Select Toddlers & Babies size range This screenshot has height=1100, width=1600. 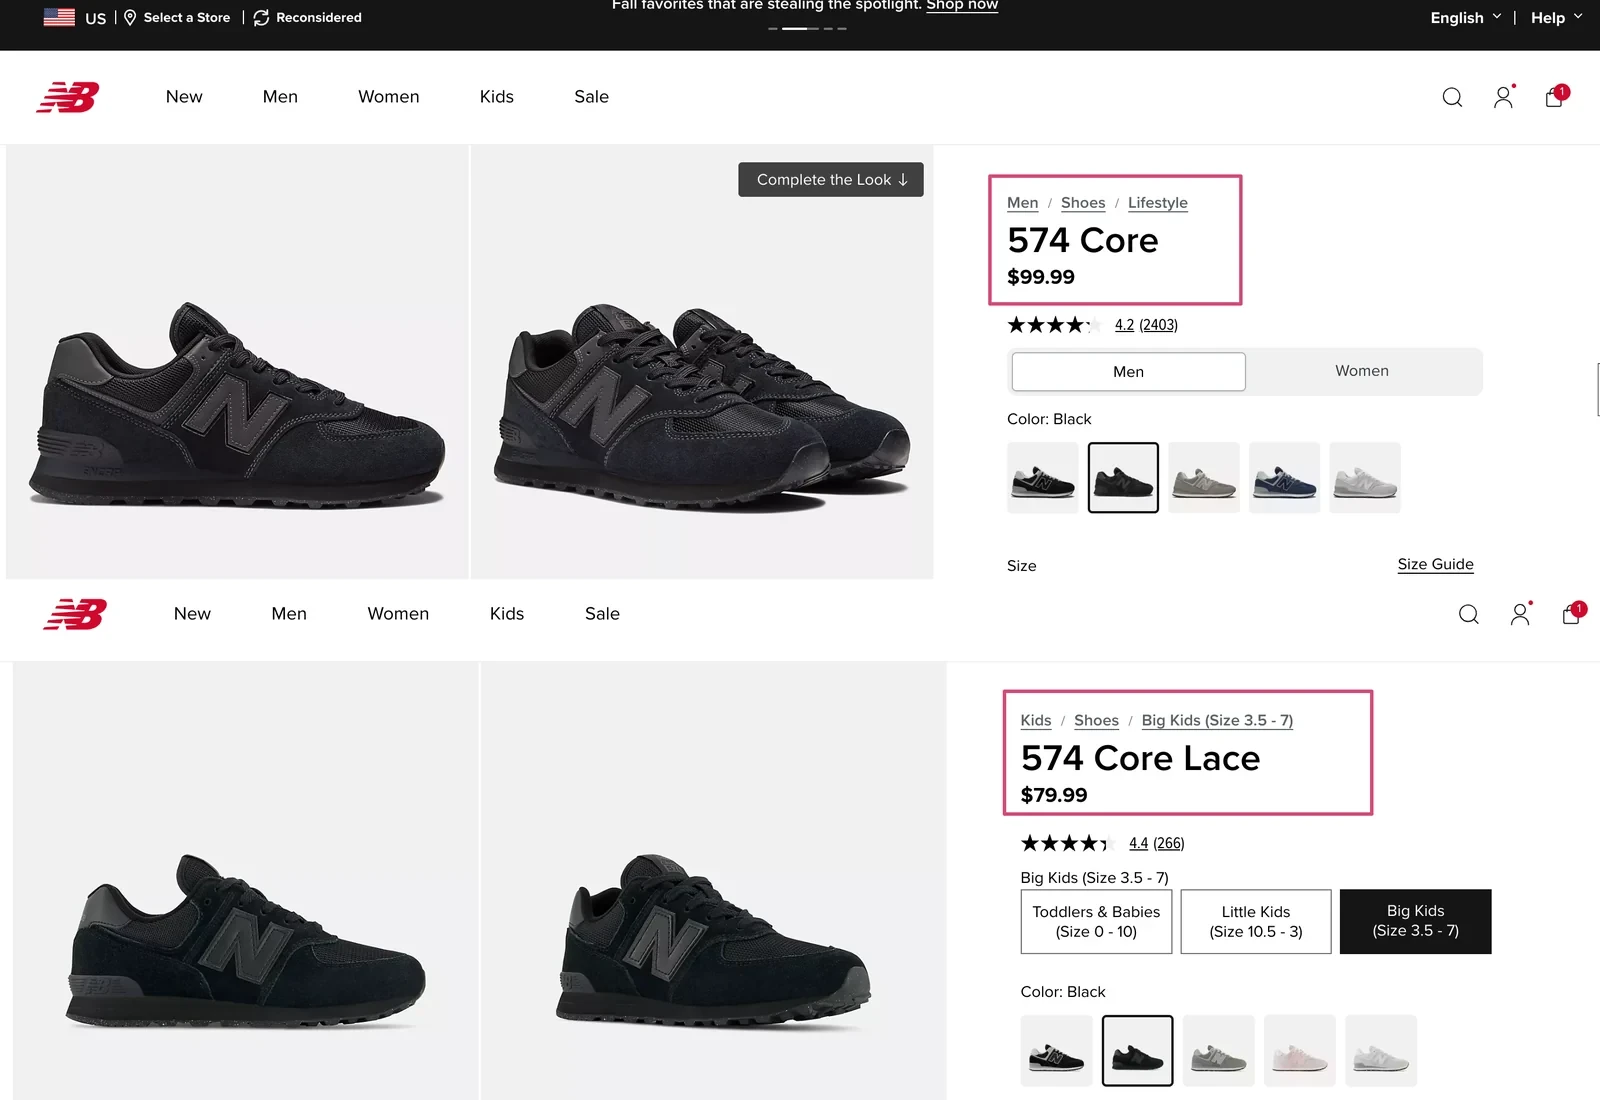pos(1096,921)
